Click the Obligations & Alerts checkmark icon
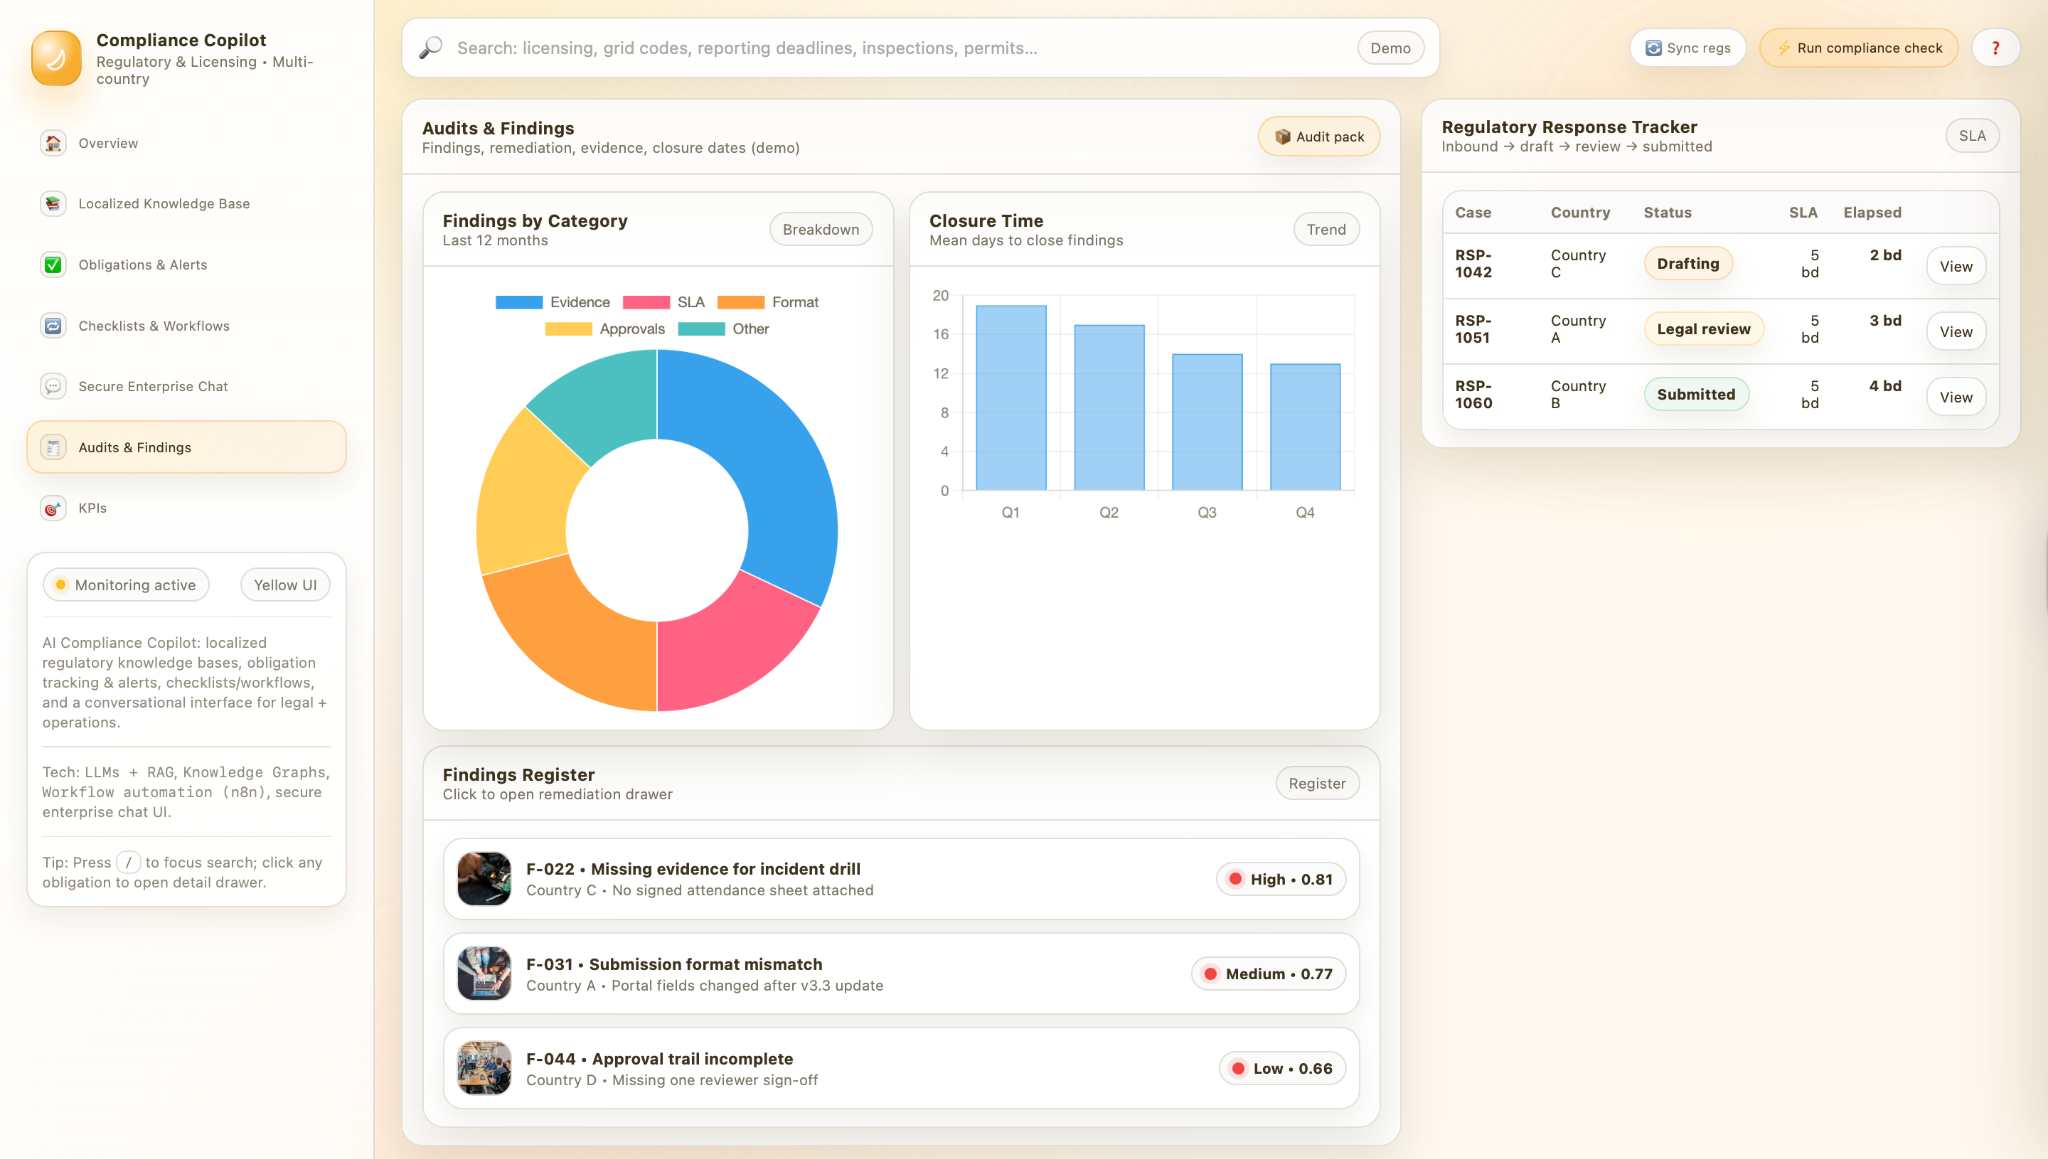Image resolution: width=2048 pixels, height=1159 pixels. pos(53,265)
